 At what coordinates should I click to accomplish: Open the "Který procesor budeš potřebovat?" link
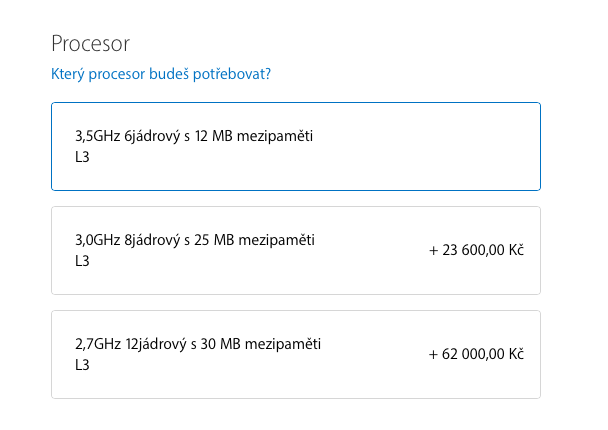[x=160, y=75]
